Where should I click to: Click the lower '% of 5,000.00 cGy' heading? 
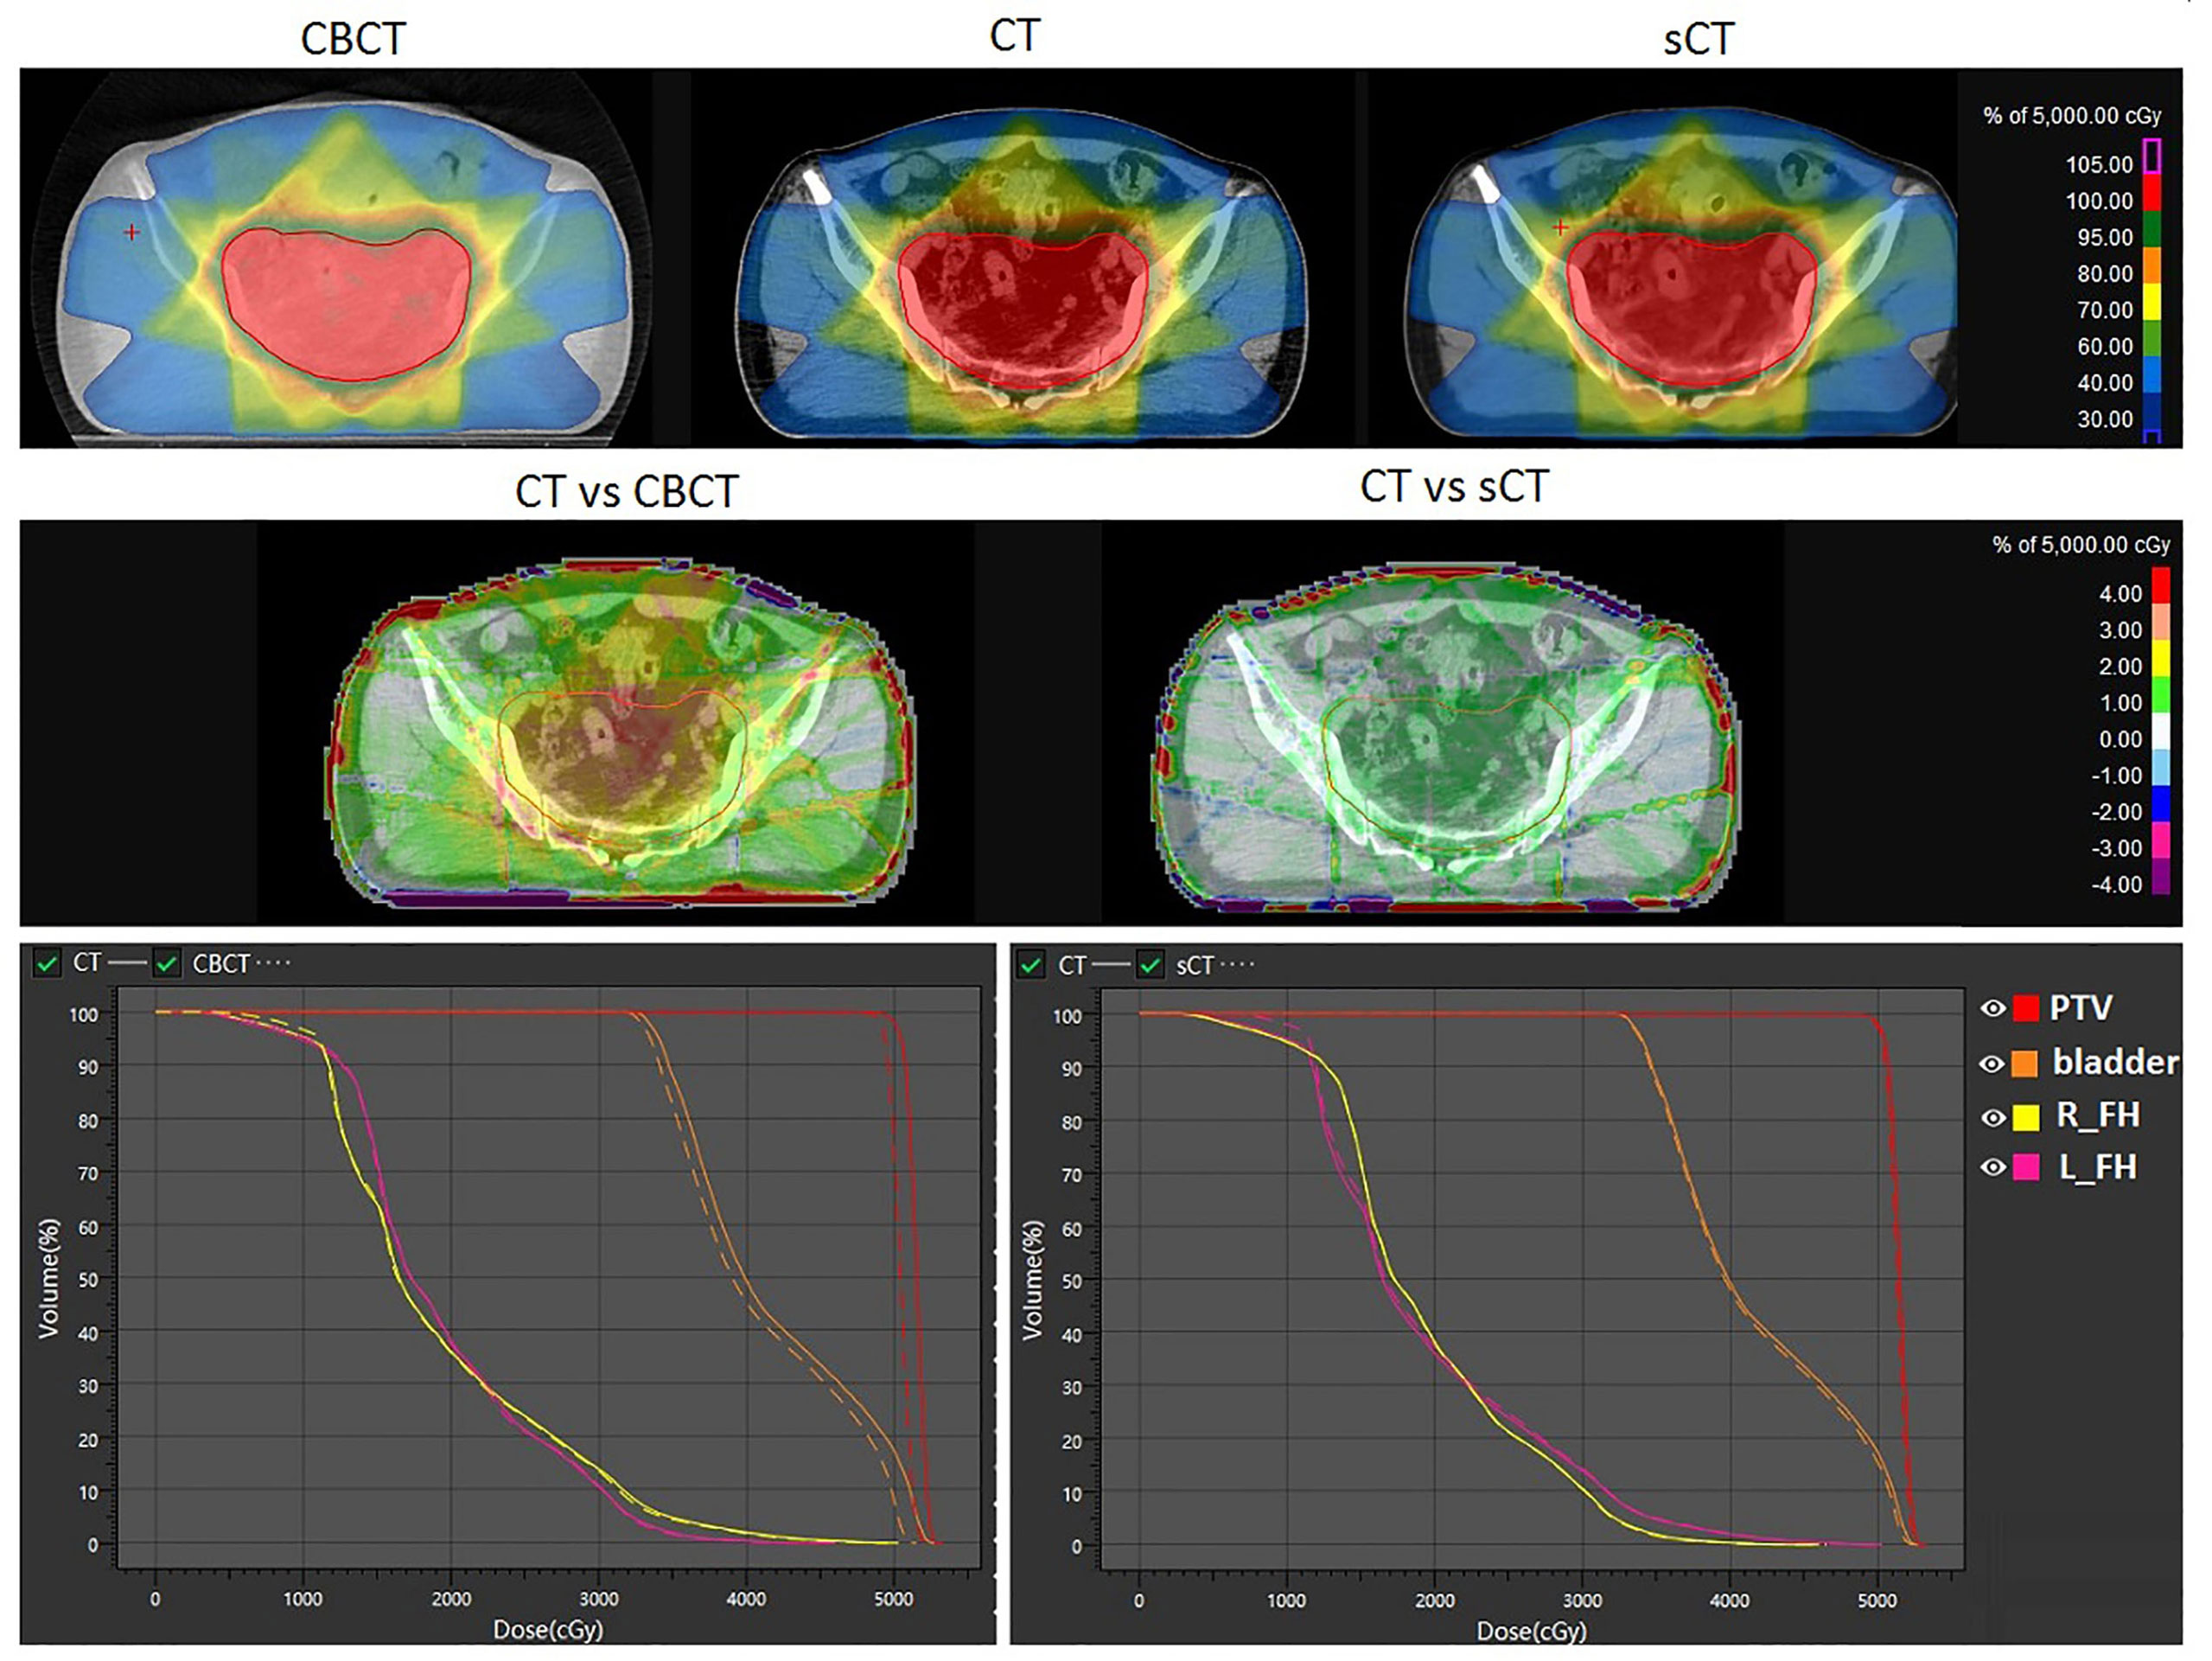pos(2081,545)
